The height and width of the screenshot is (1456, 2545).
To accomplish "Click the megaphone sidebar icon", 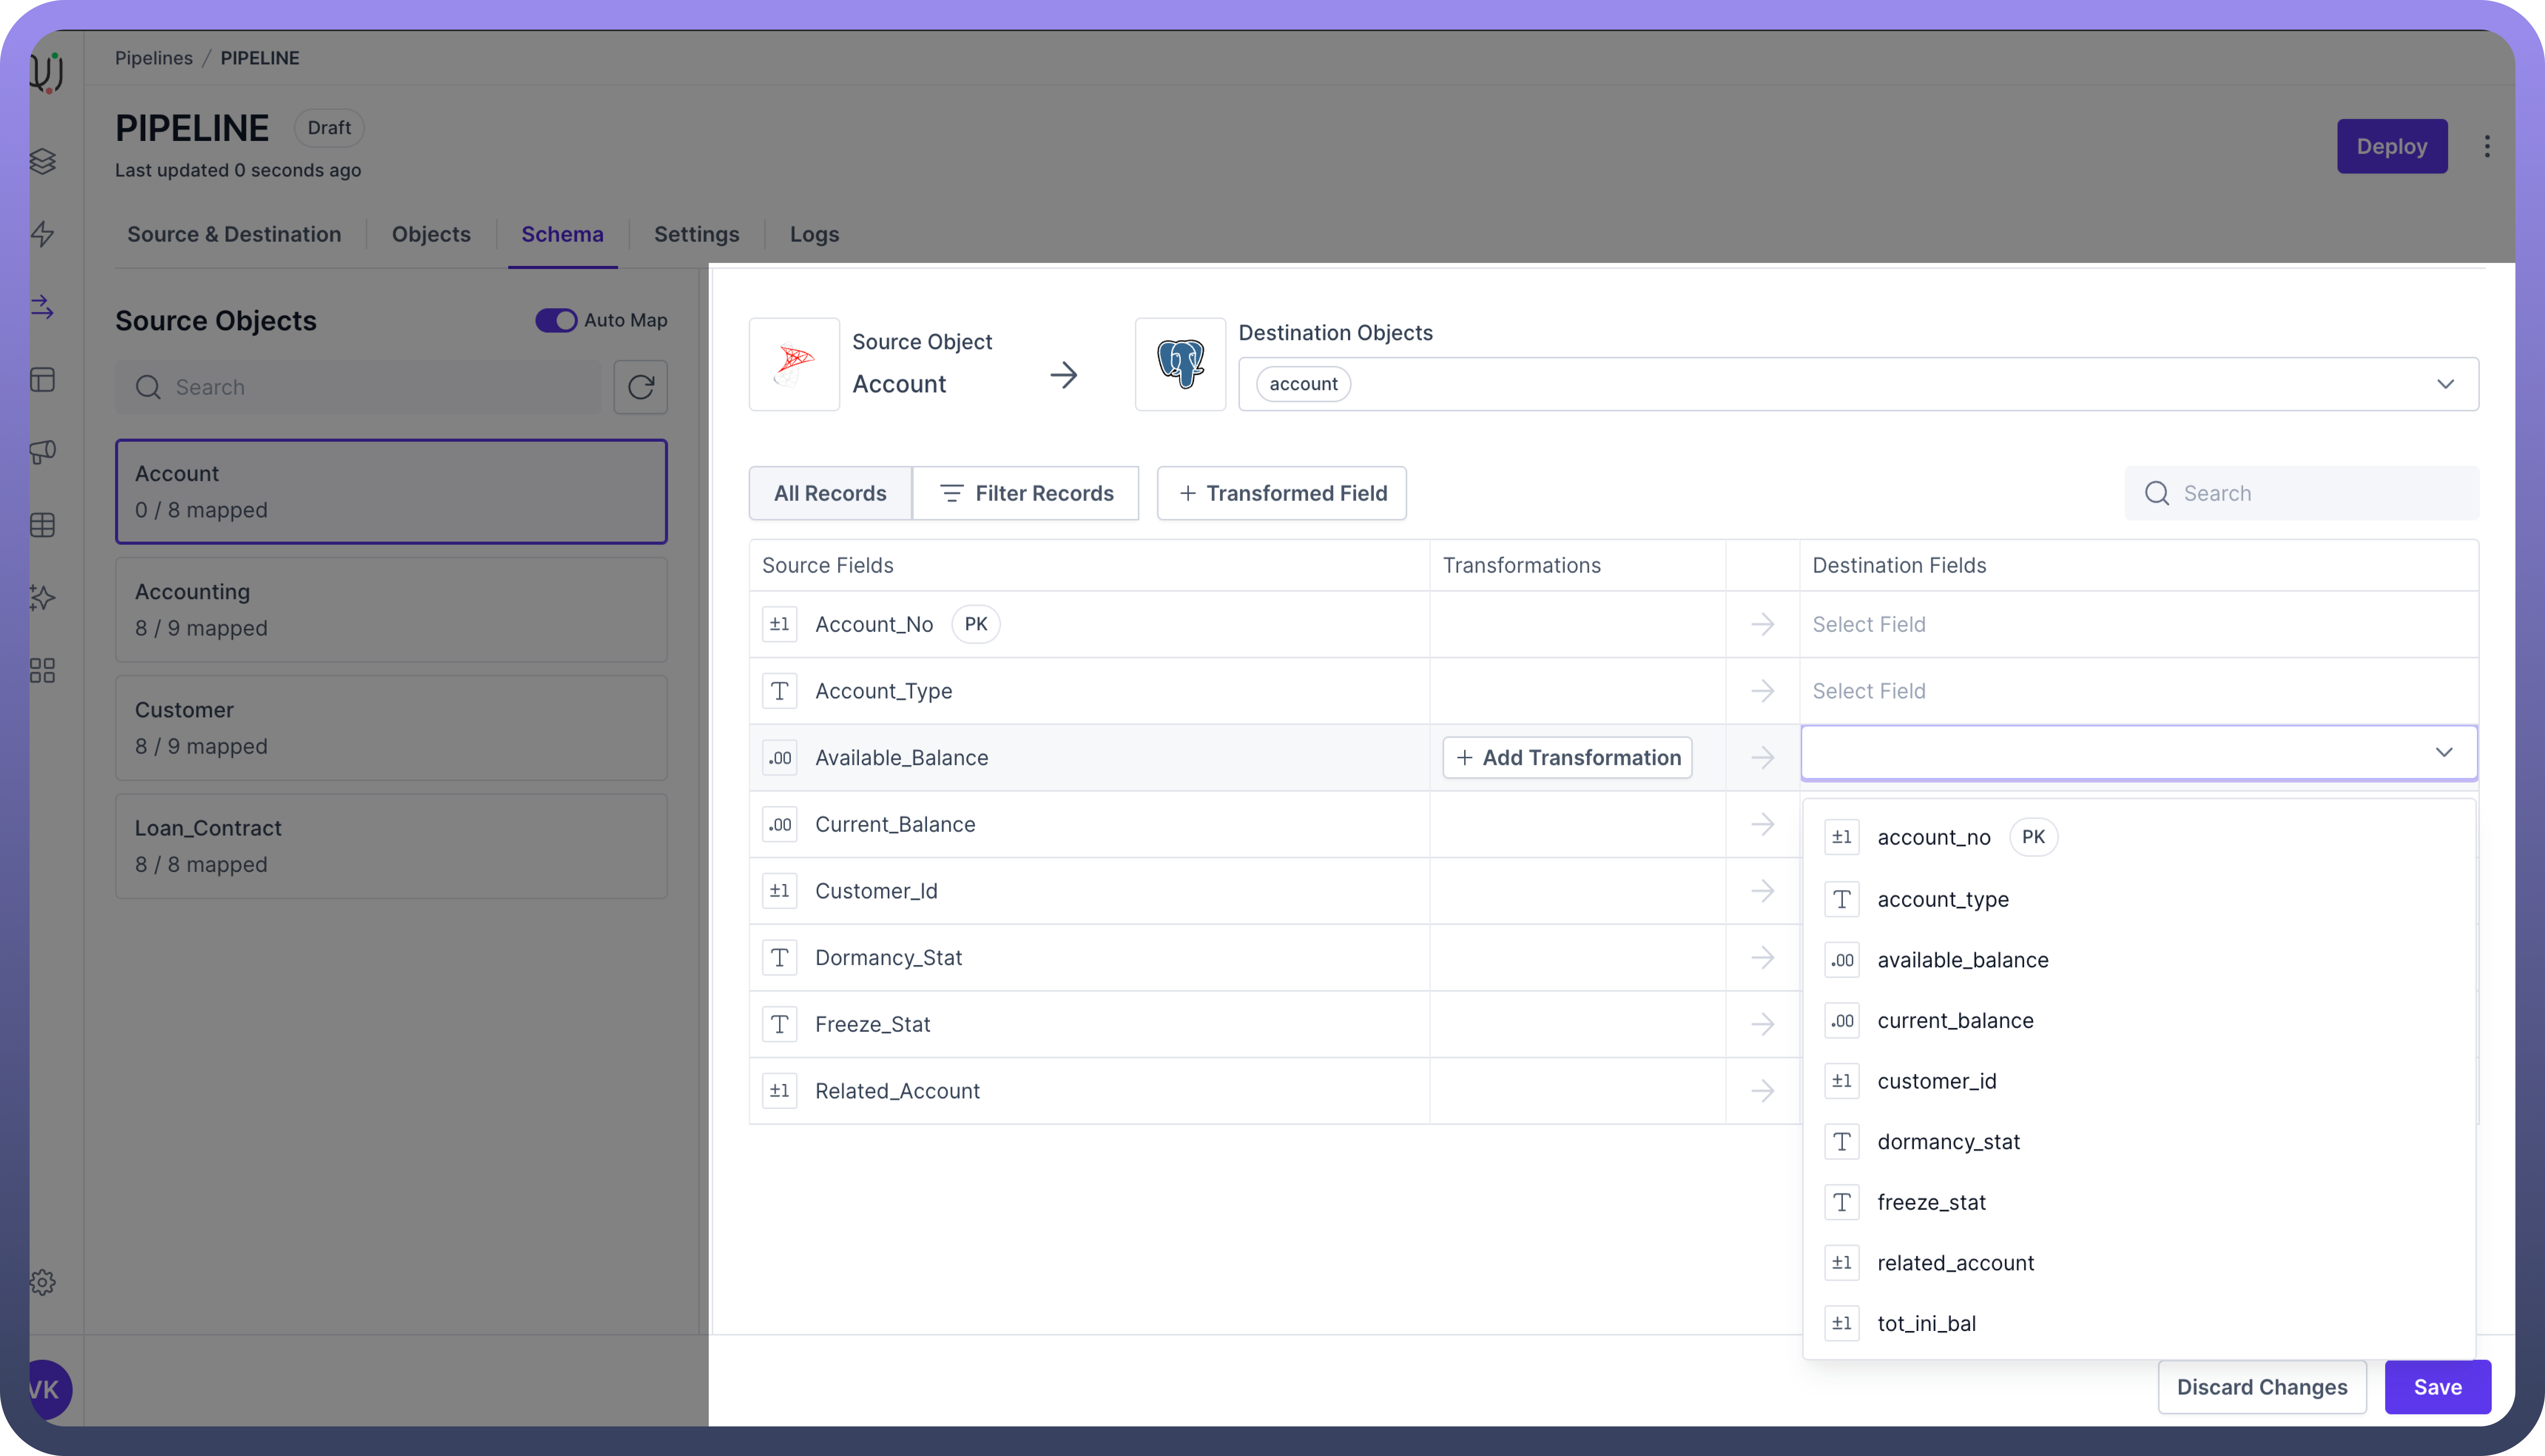I will click(x=42, y=452).
